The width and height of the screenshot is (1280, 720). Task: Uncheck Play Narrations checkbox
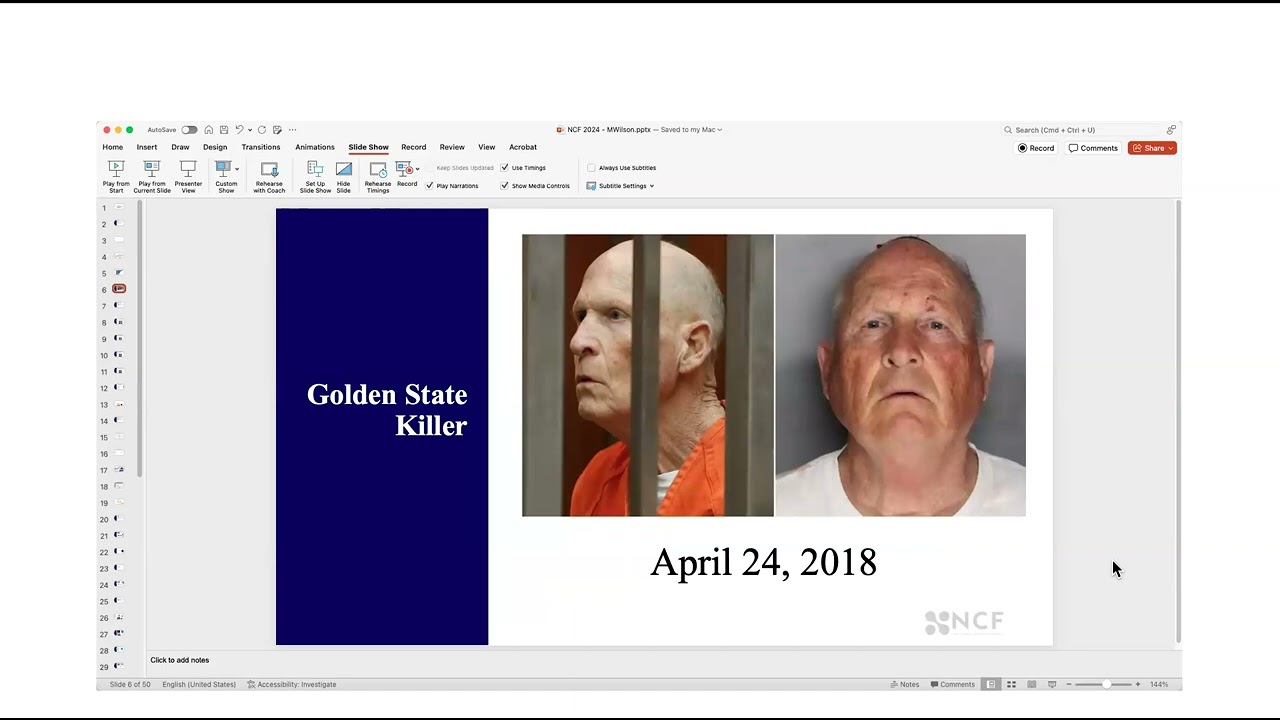click(430, 186)
